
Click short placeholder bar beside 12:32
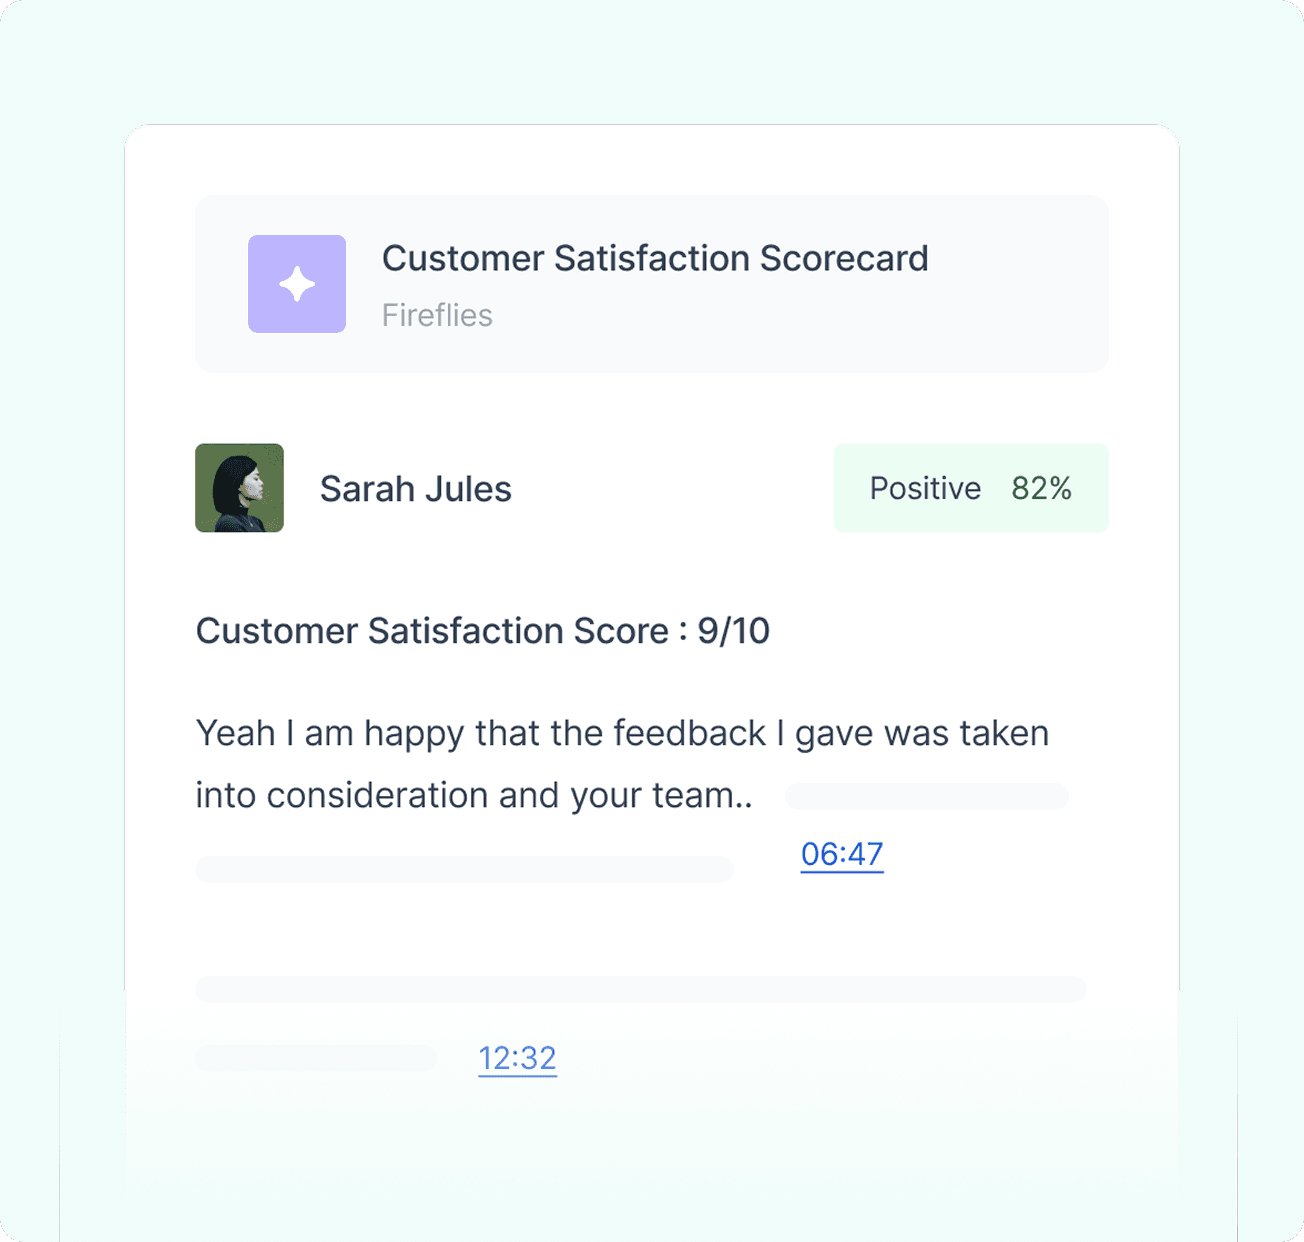coord(316,1058)
